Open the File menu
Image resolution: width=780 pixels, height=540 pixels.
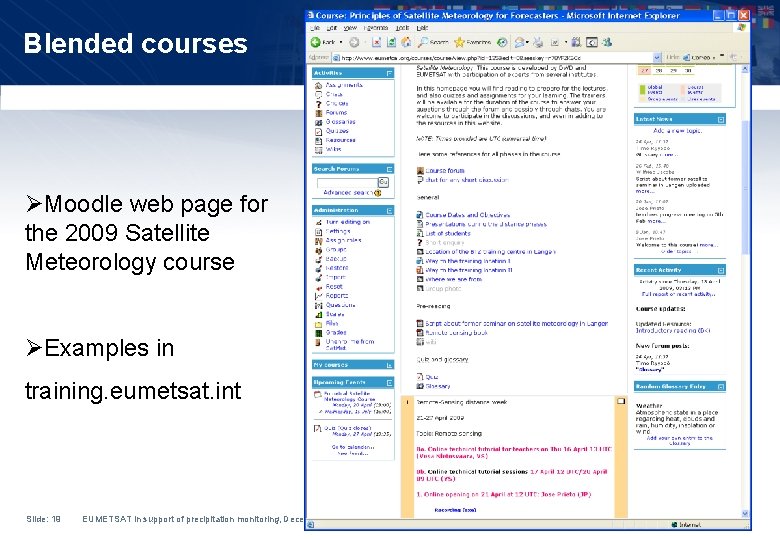[x=315, y=28]
